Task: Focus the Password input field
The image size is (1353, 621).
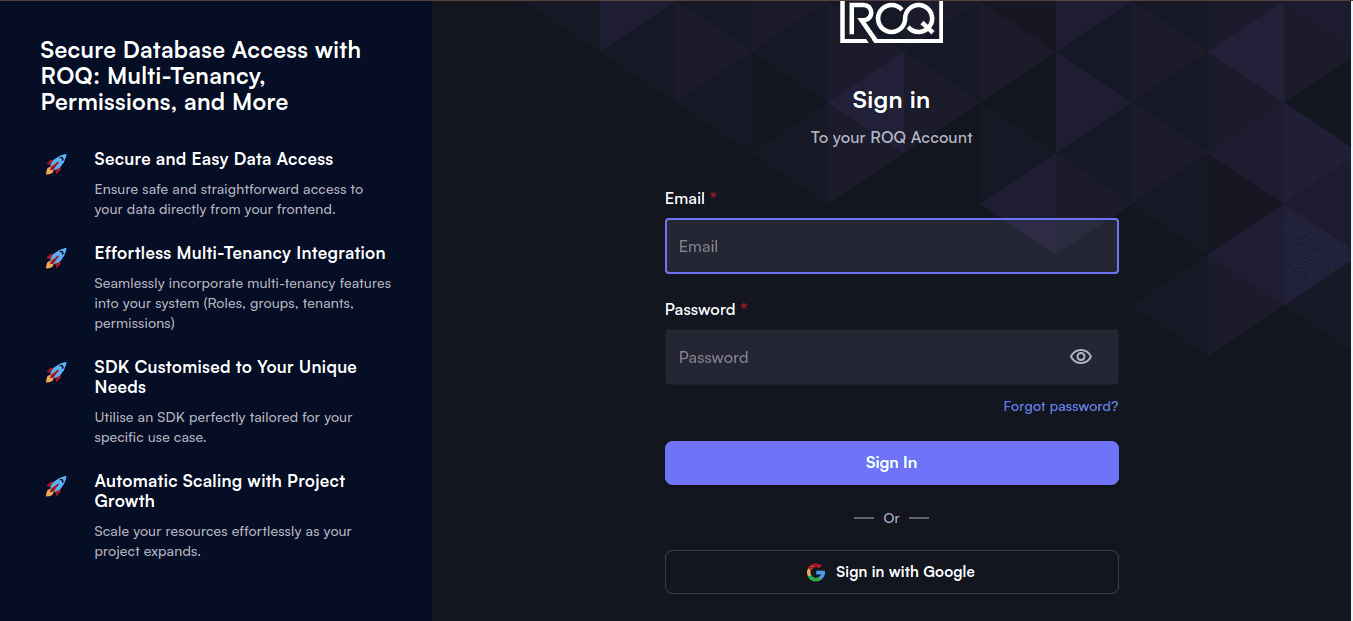Action: [x=891, y=357]
